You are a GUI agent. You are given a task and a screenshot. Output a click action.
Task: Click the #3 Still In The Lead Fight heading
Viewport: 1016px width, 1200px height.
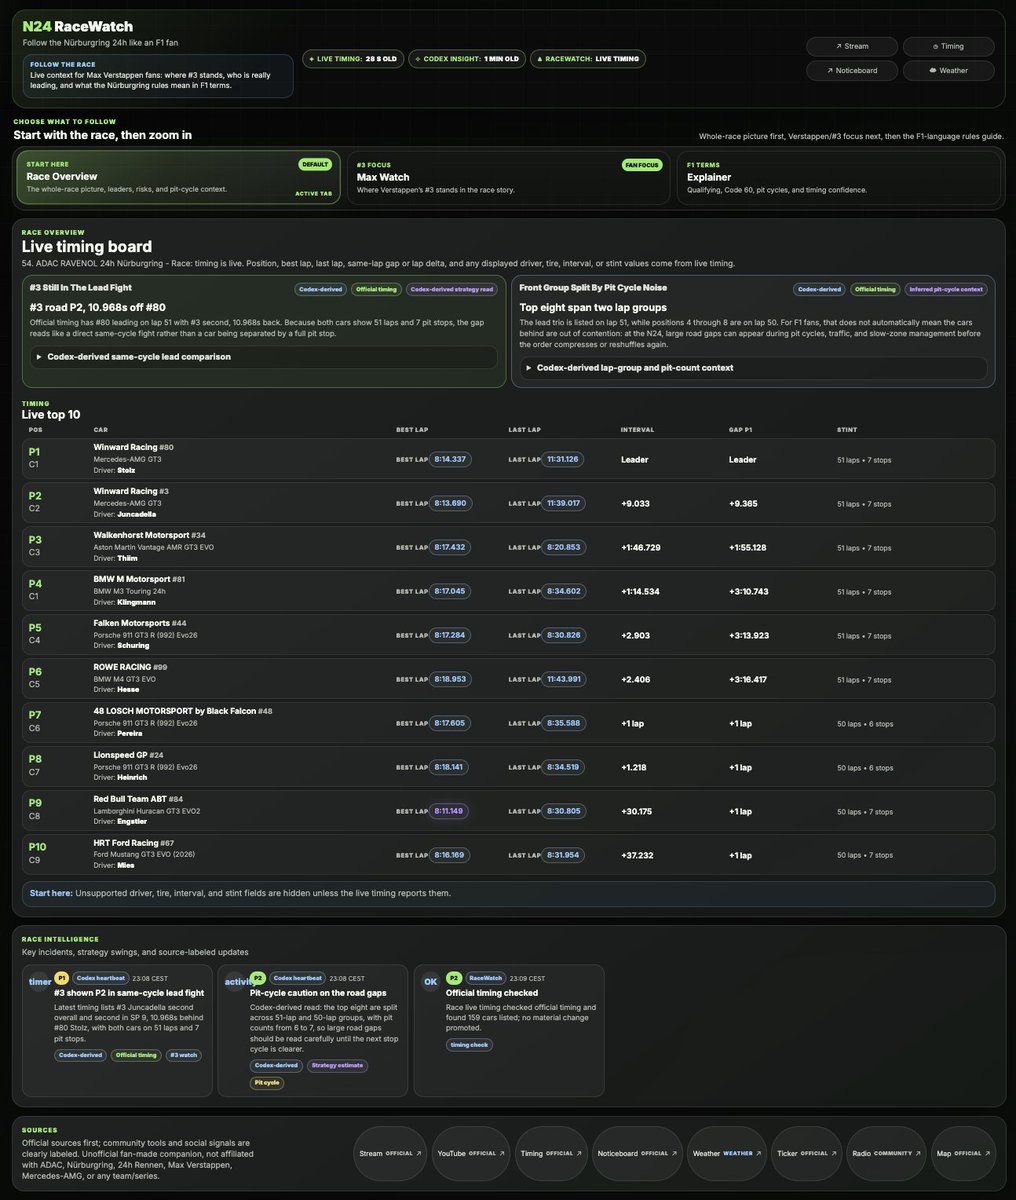(81, 288)
